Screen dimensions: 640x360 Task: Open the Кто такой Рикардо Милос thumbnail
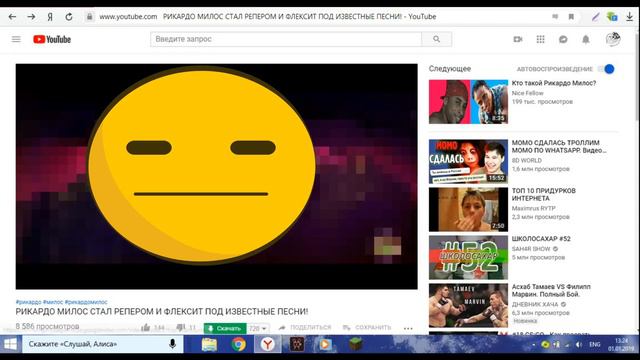pos(468,102)
